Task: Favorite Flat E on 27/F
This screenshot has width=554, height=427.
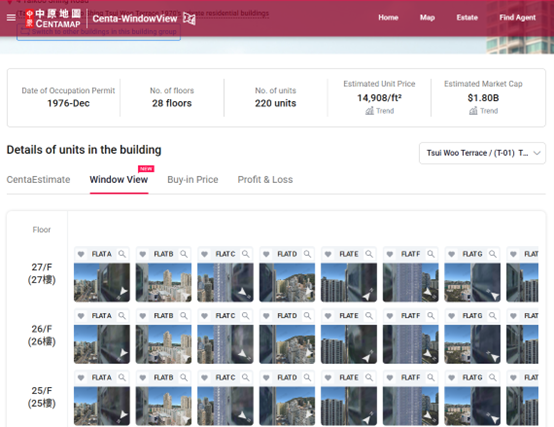Action: (328, 254)
